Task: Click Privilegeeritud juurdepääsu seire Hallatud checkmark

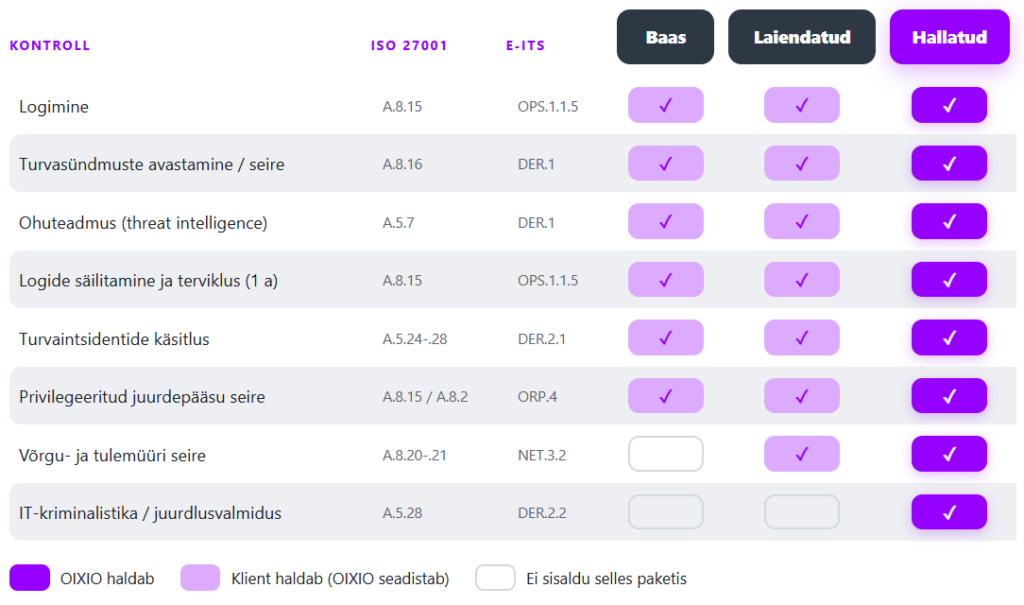Action: click(x=949, y=396)
